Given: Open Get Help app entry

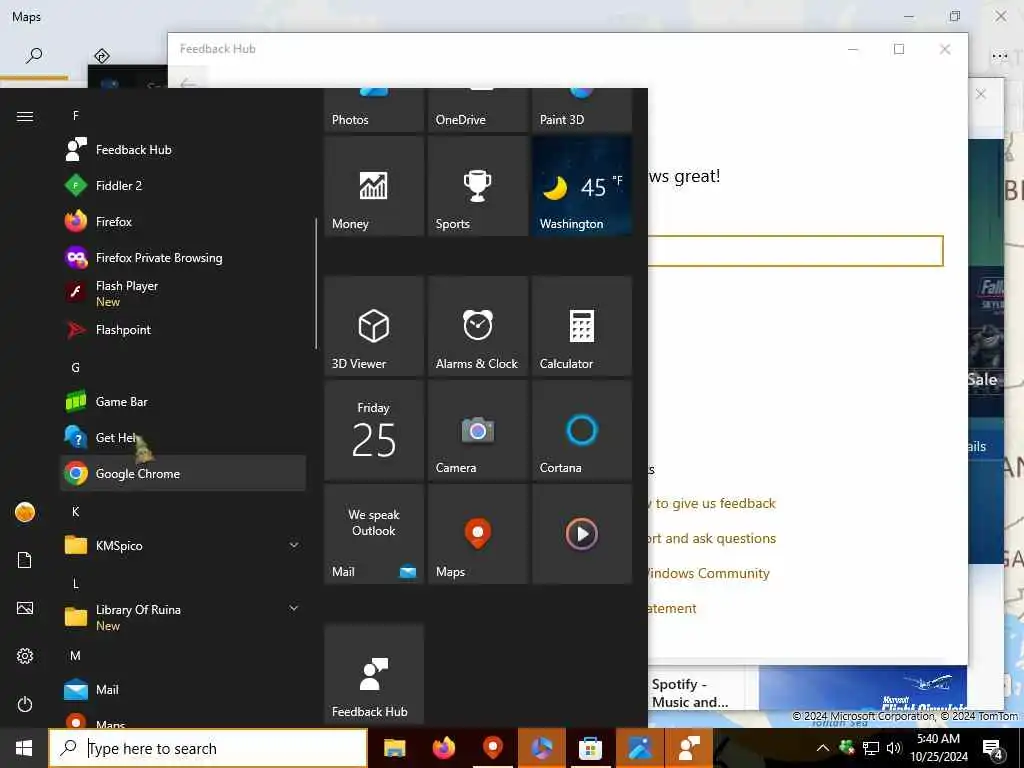Looking at the screenshot, I should point(183,437).
